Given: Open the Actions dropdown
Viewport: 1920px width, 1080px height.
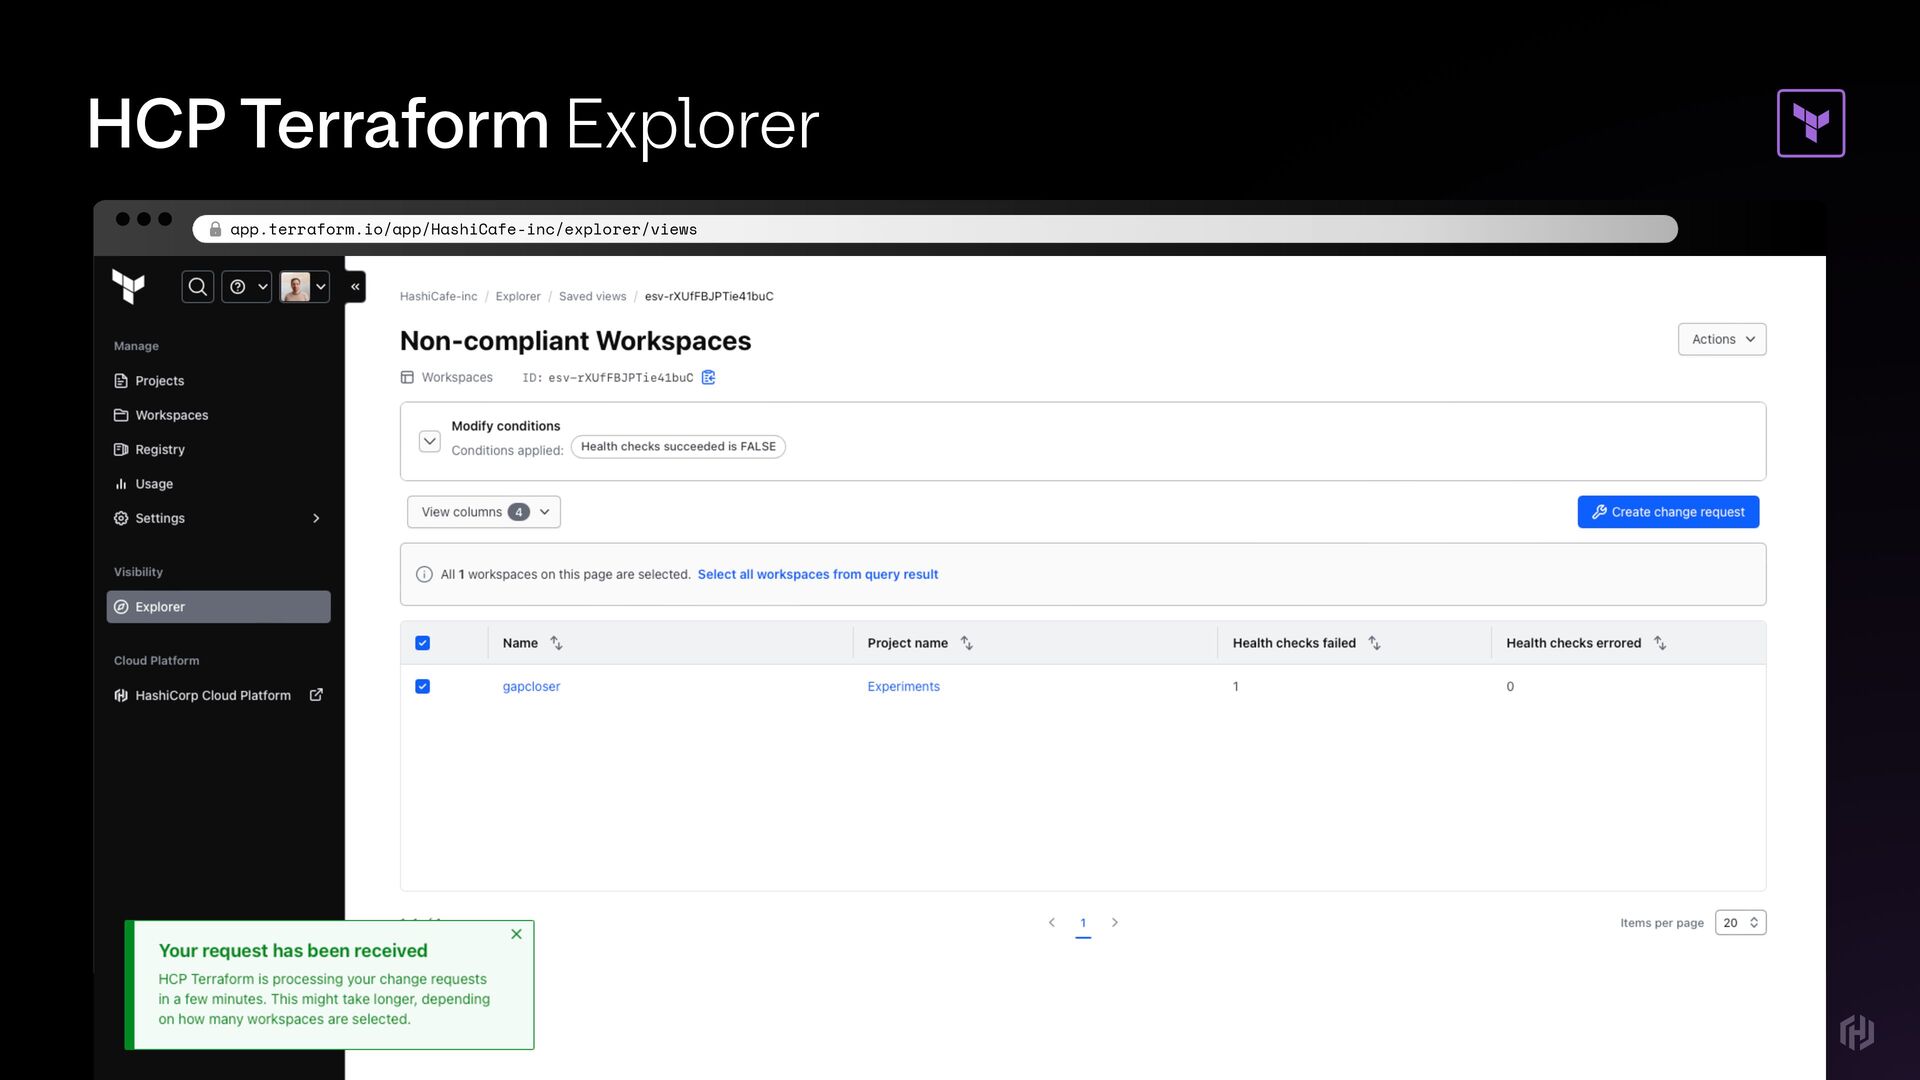Looking at the screenshot, I should coord(1722,340).
